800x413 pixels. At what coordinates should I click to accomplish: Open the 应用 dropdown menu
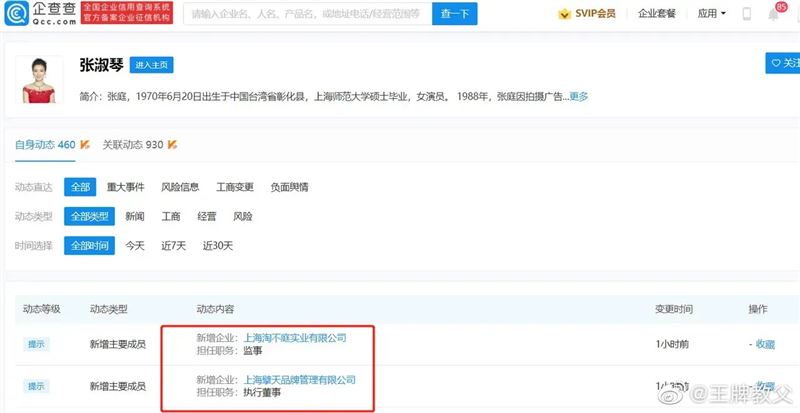(x=712, y=14)
